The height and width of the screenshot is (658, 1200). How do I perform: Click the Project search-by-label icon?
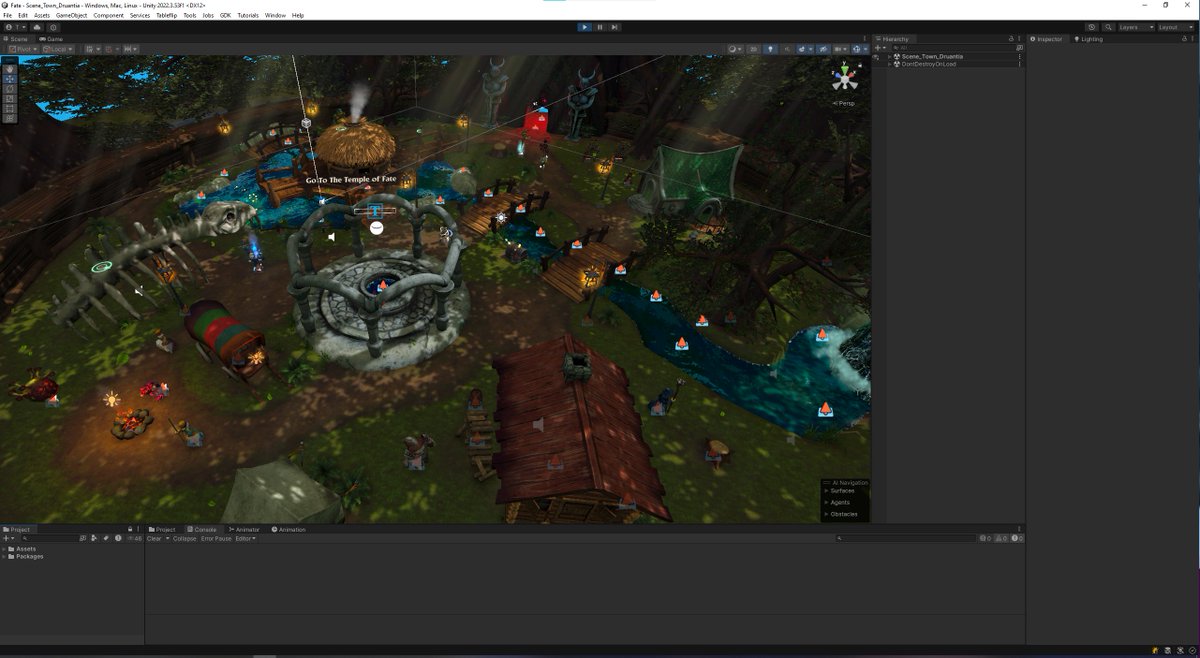(106, 538)
